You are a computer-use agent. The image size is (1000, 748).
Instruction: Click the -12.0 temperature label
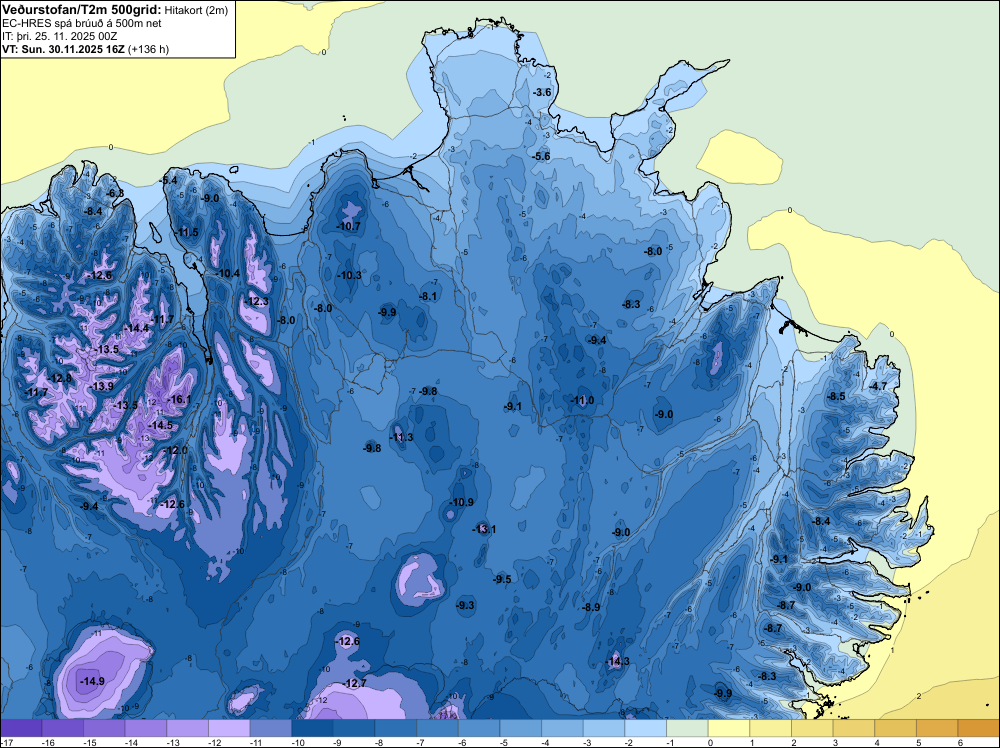175,450
